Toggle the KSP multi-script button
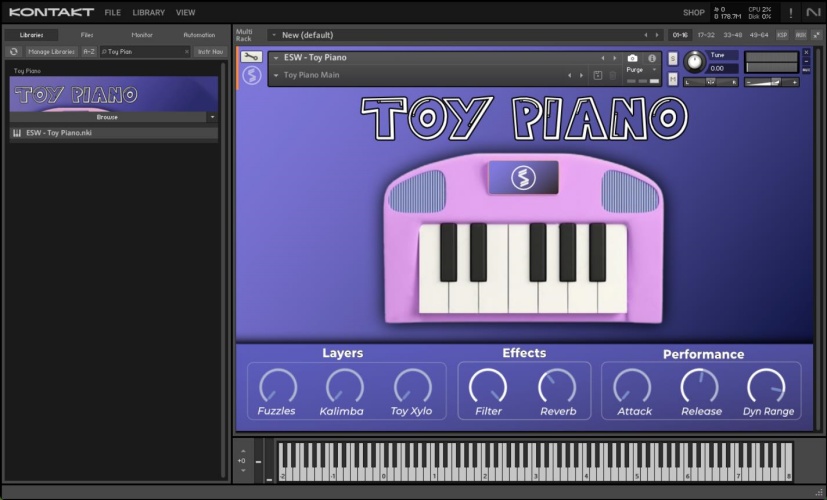827x500 pixels. (x=782, y=35)
